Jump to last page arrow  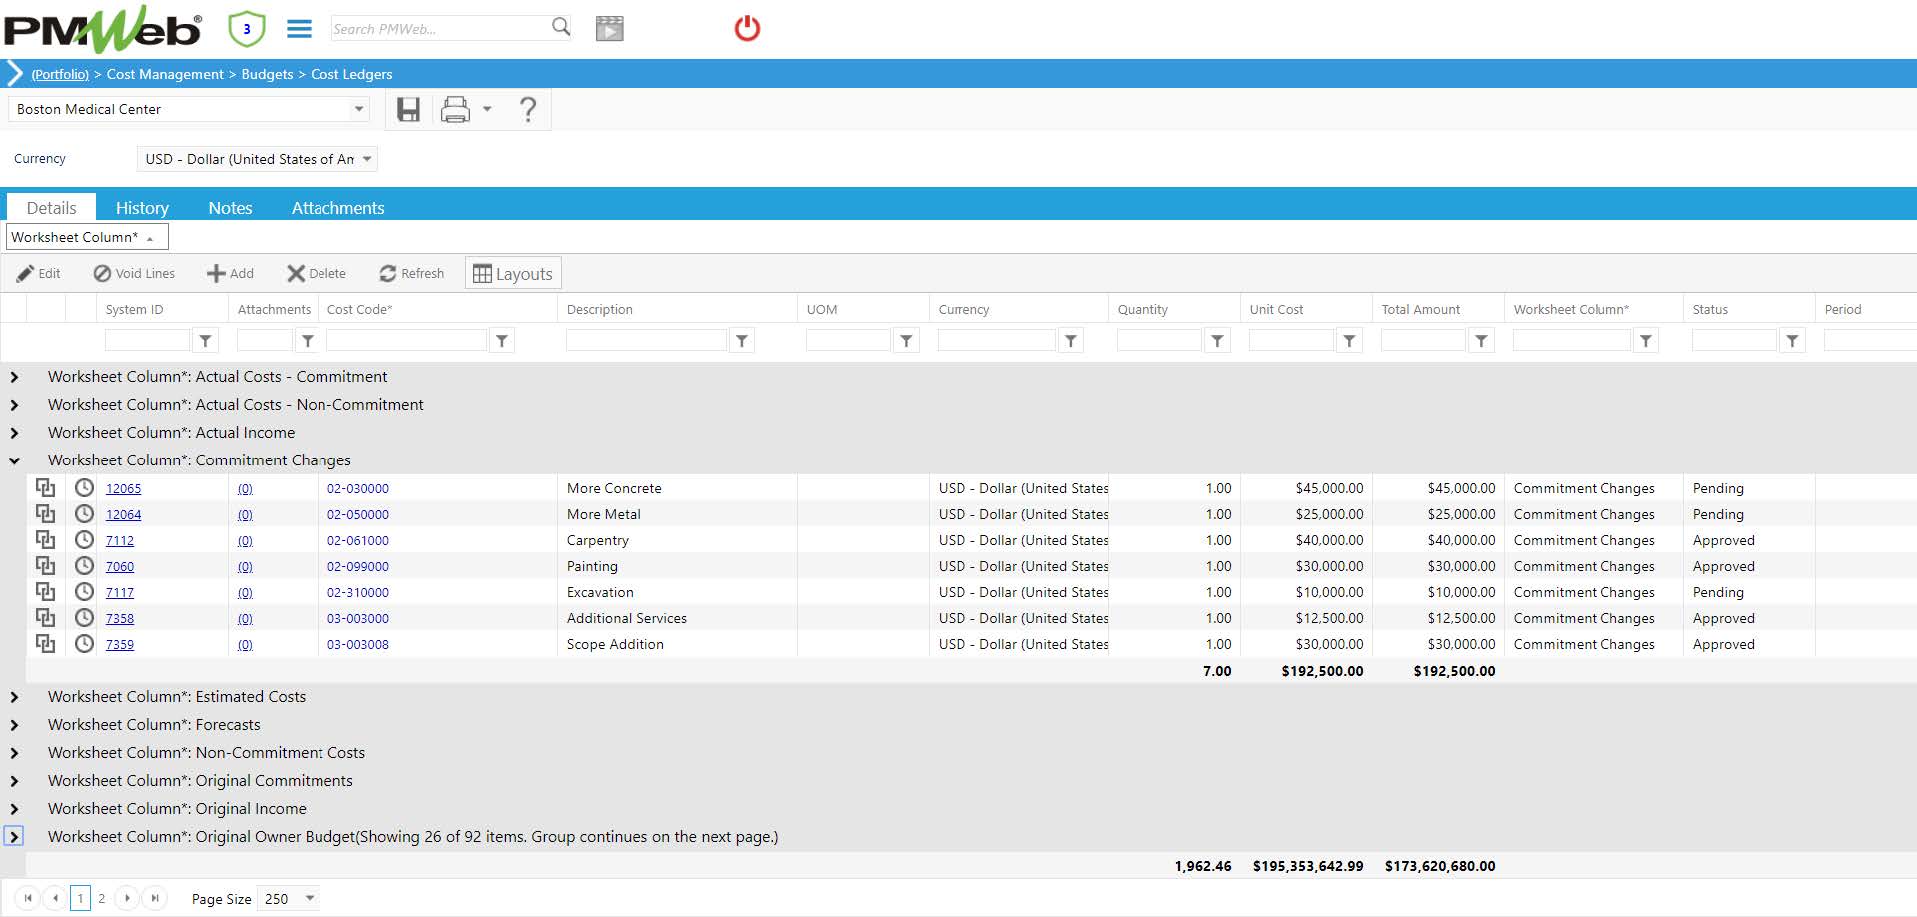pyautogui.click(x=154, y=898)
